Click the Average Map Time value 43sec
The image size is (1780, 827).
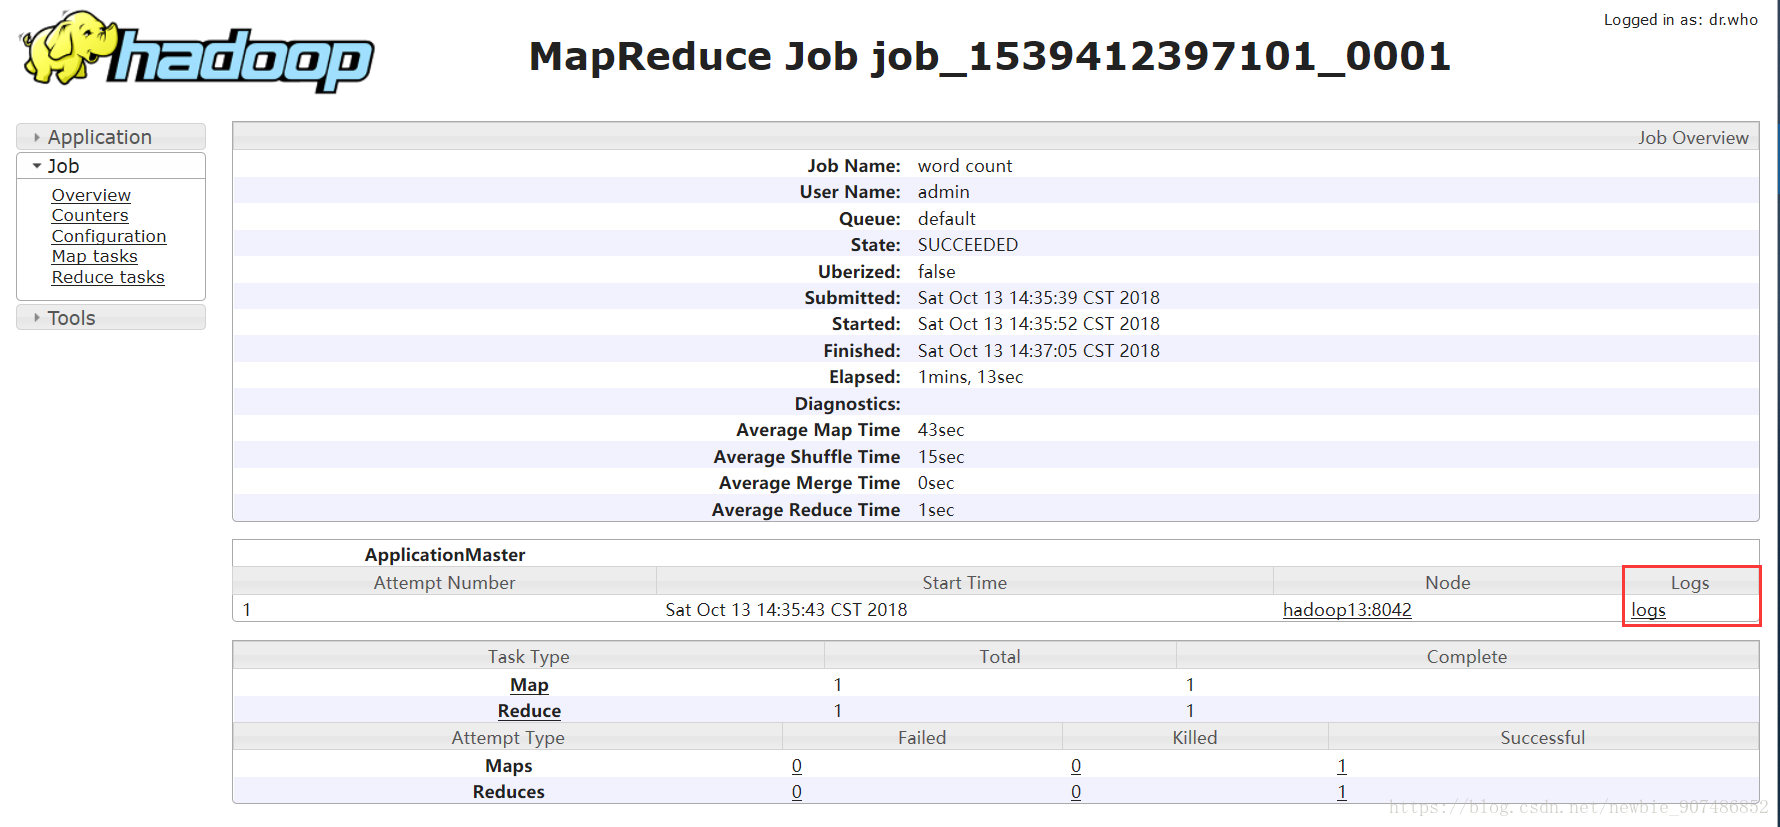click(941, 430)
